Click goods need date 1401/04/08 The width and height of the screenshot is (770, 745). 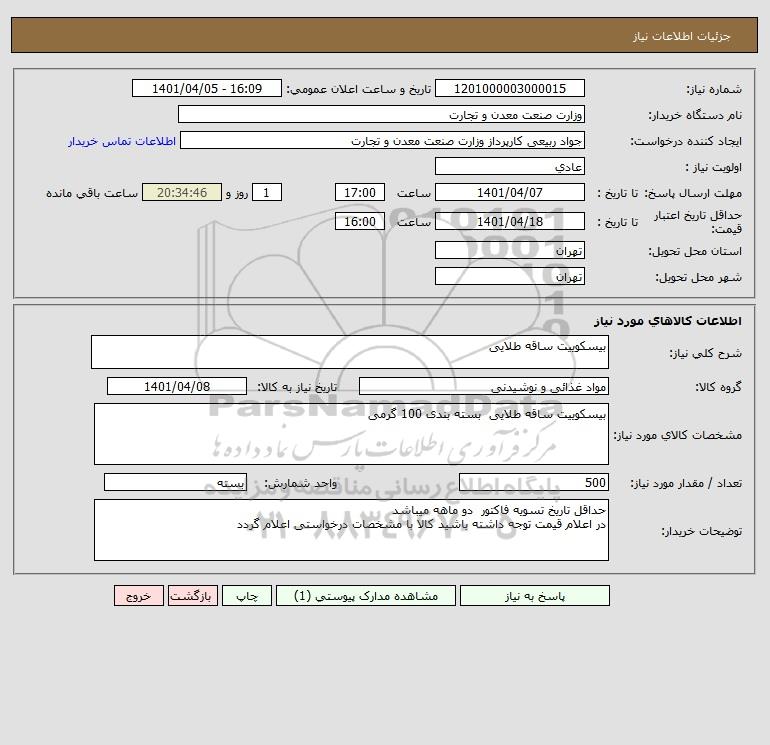pos(177,386)
